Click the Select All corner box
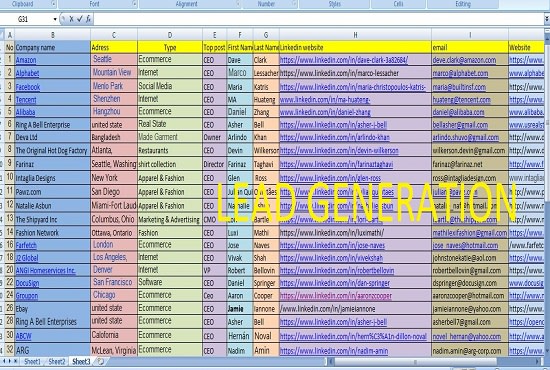Screen dimensions: 550x370 point(2,35)
